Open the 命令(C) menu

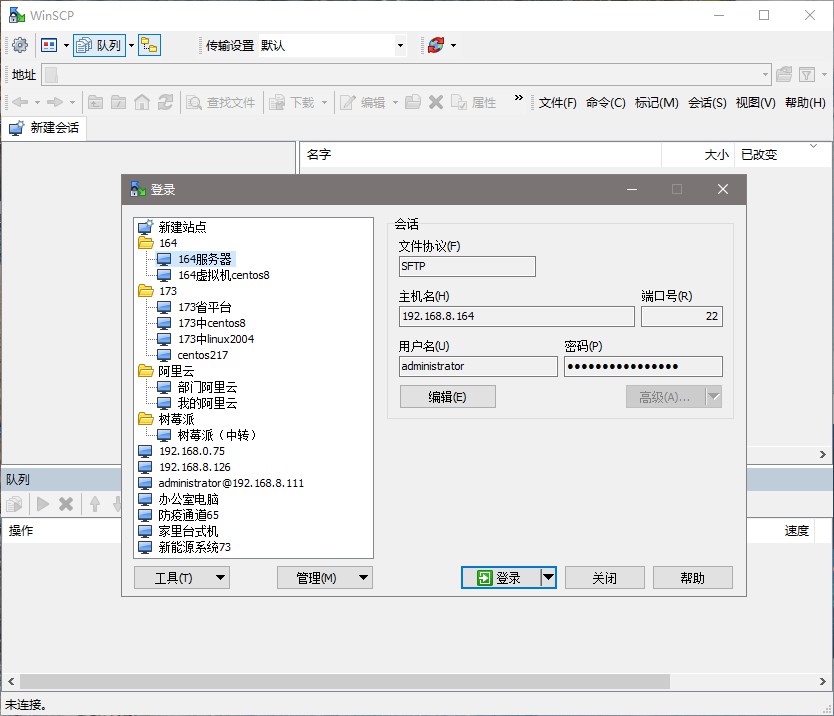[x=605, y=102]
